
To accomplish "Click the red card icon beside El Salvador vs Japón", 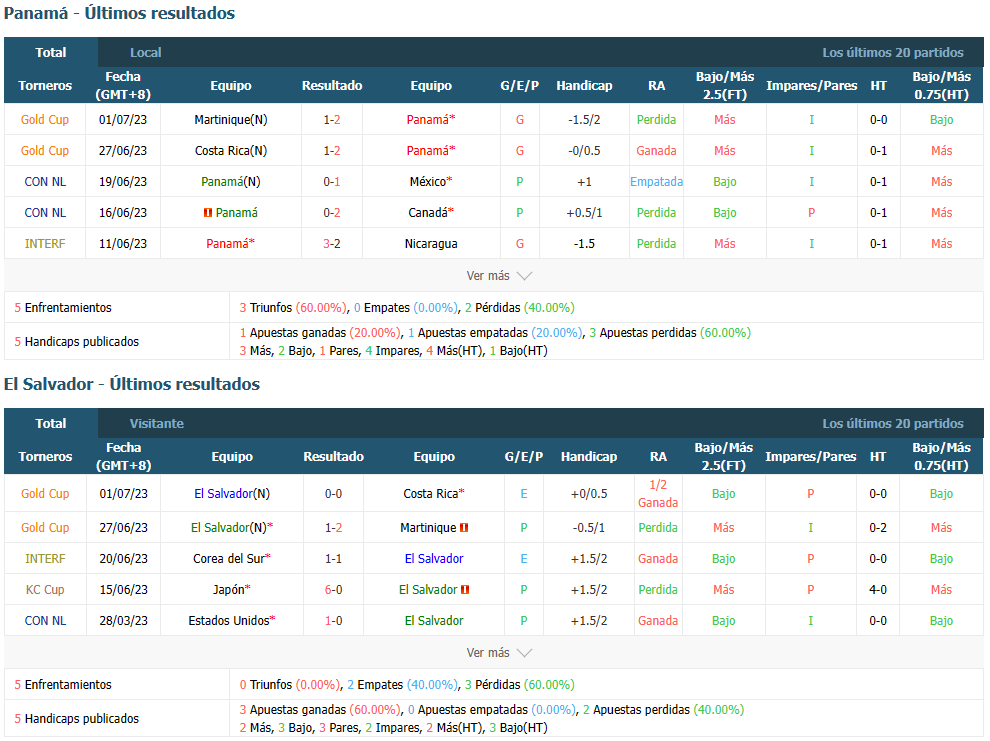I will 465,590.
